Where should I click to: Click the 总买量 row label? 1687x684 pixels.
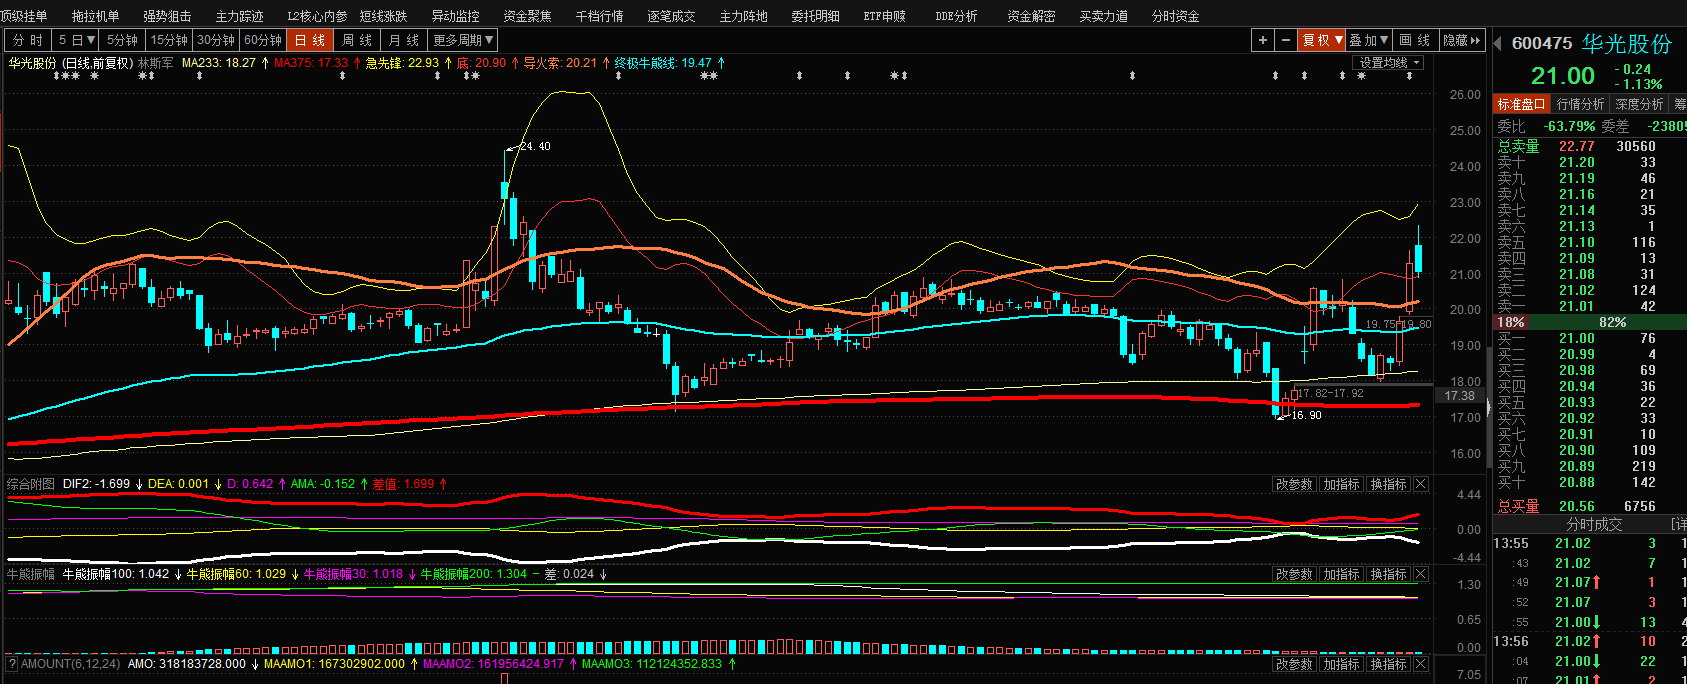(x=1518, y=506)
